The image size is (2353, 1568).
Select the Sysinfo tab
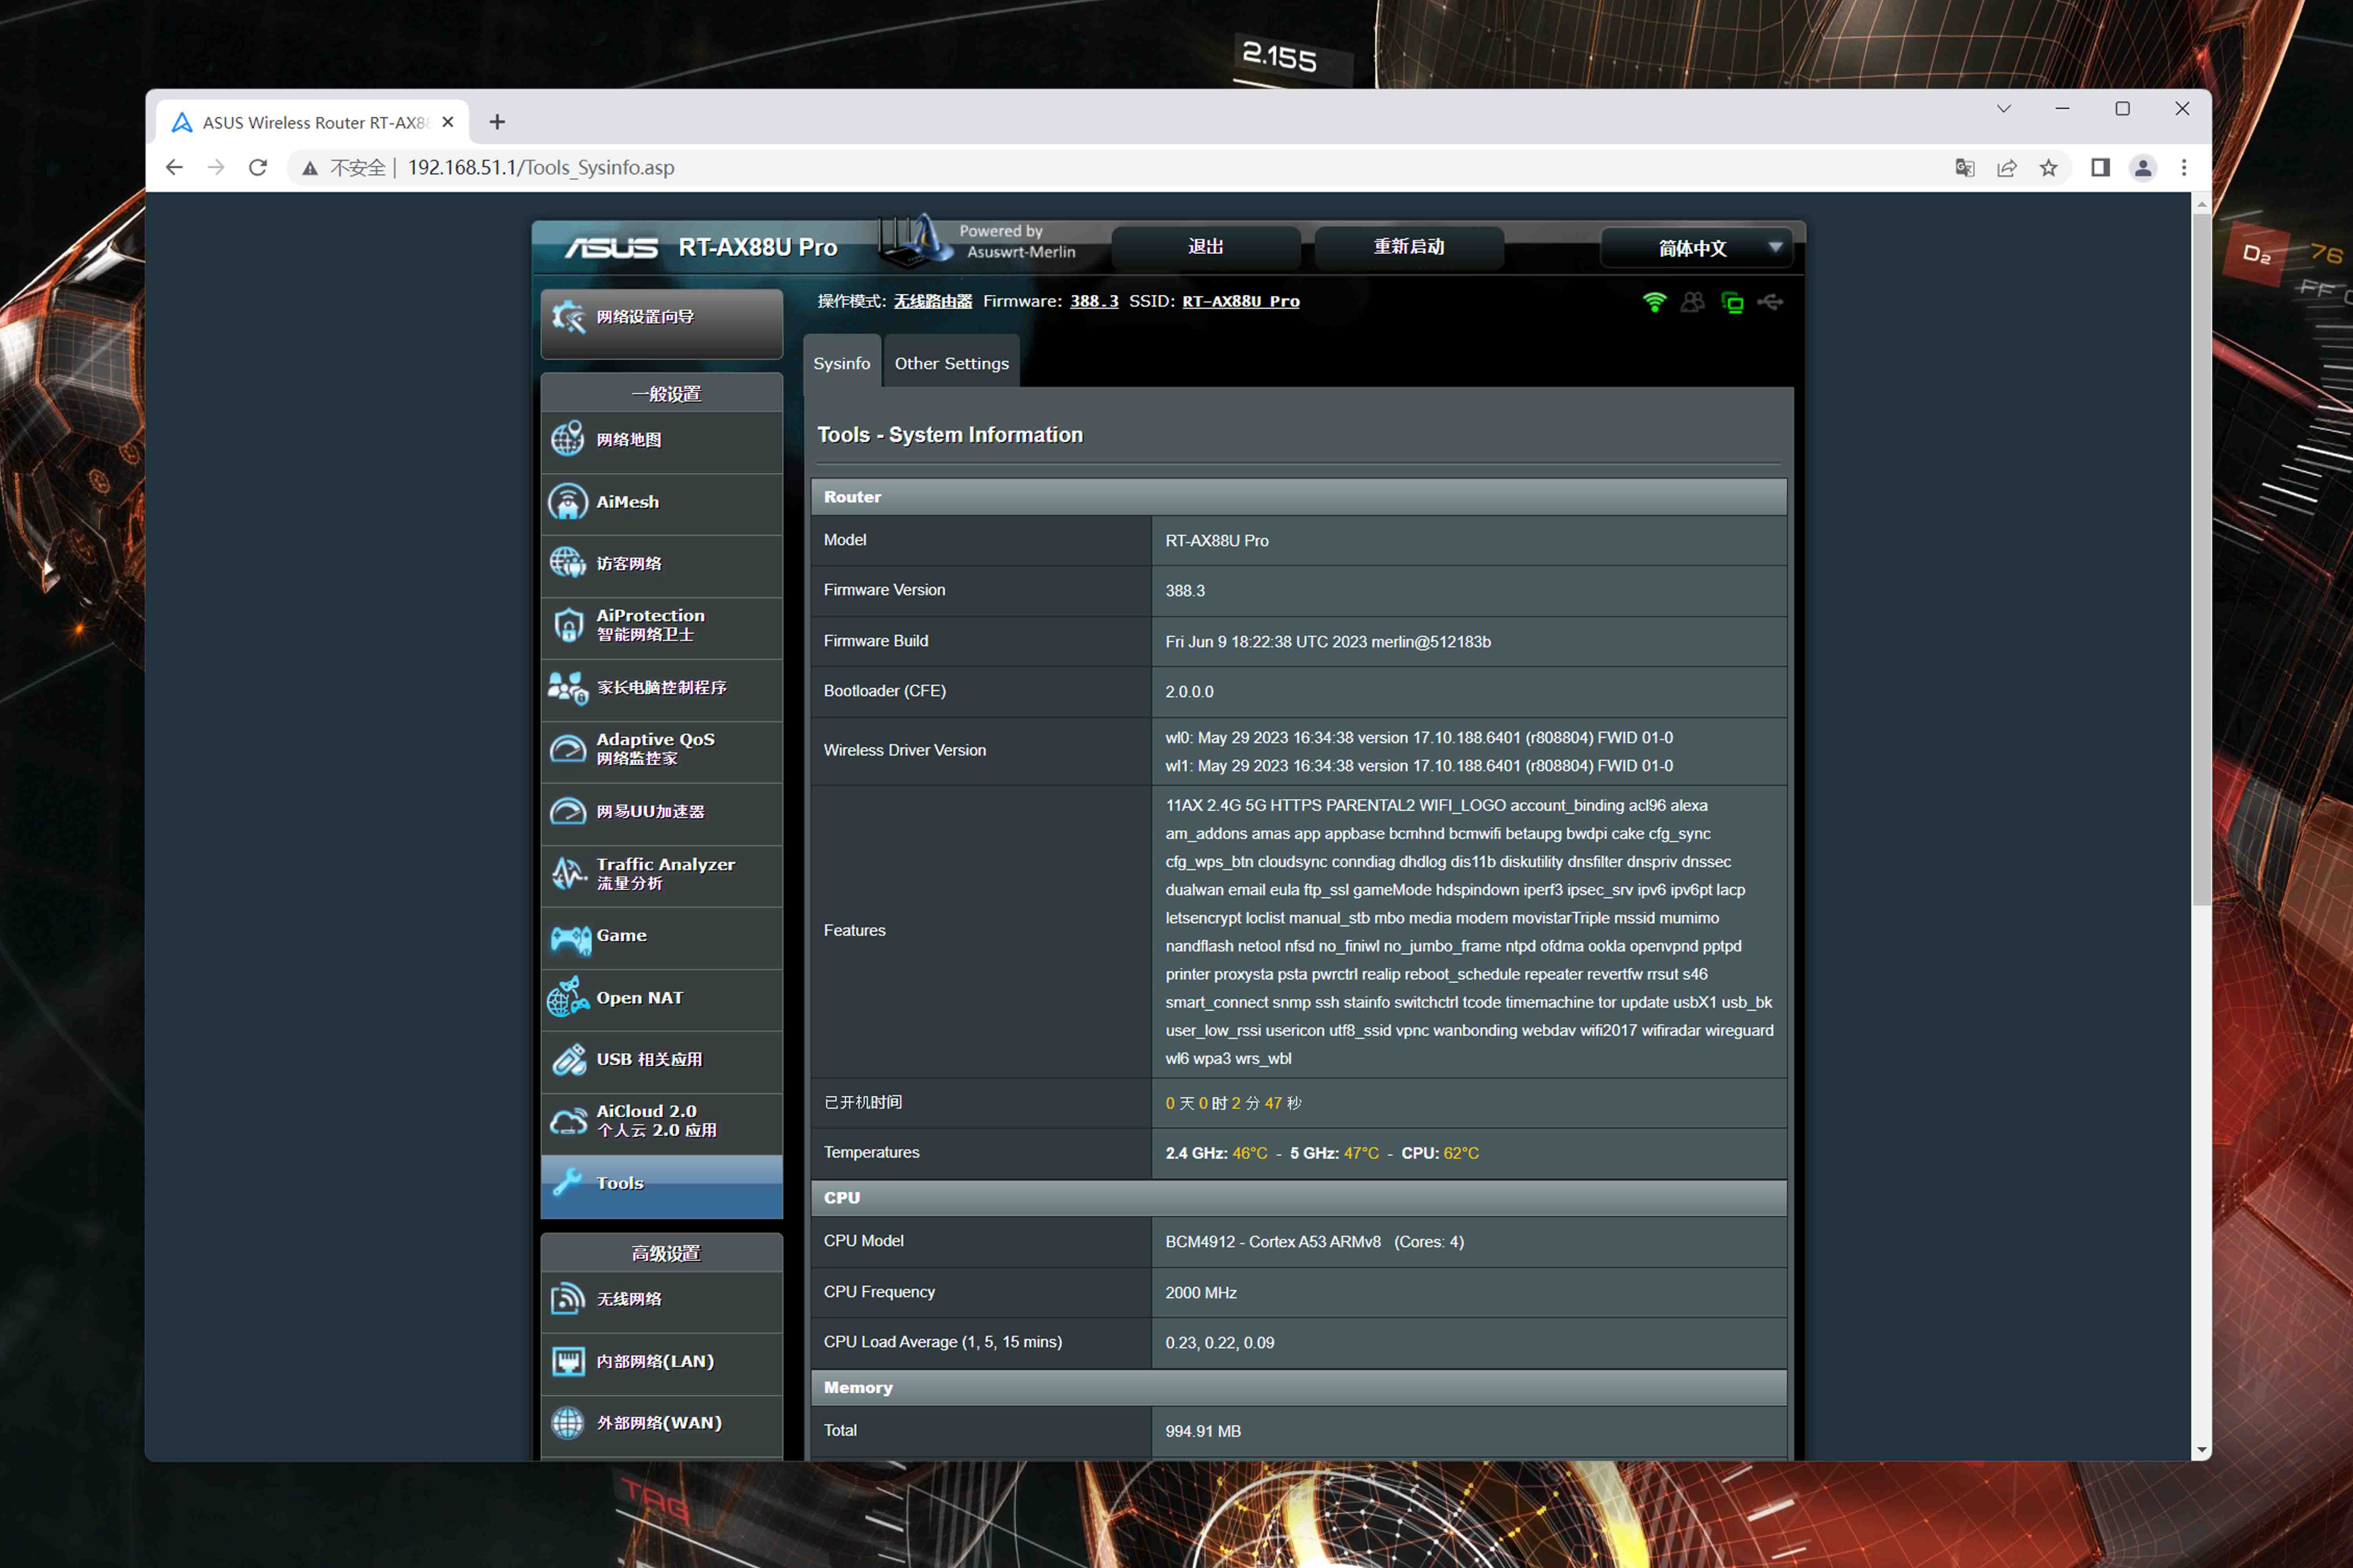coord(841,364)
